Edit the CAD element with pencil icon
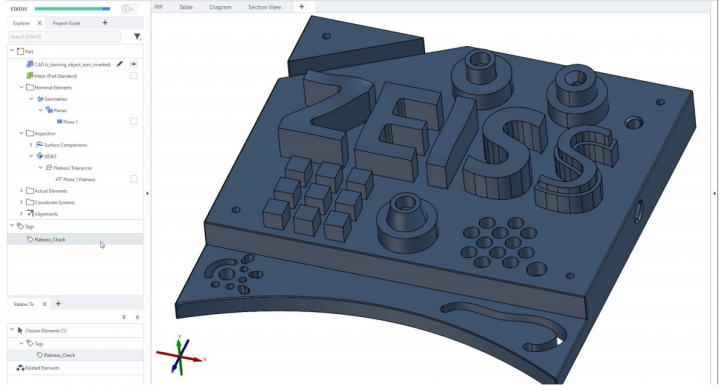Viewport: 720px width, 390px height. (x=120, y=64)
